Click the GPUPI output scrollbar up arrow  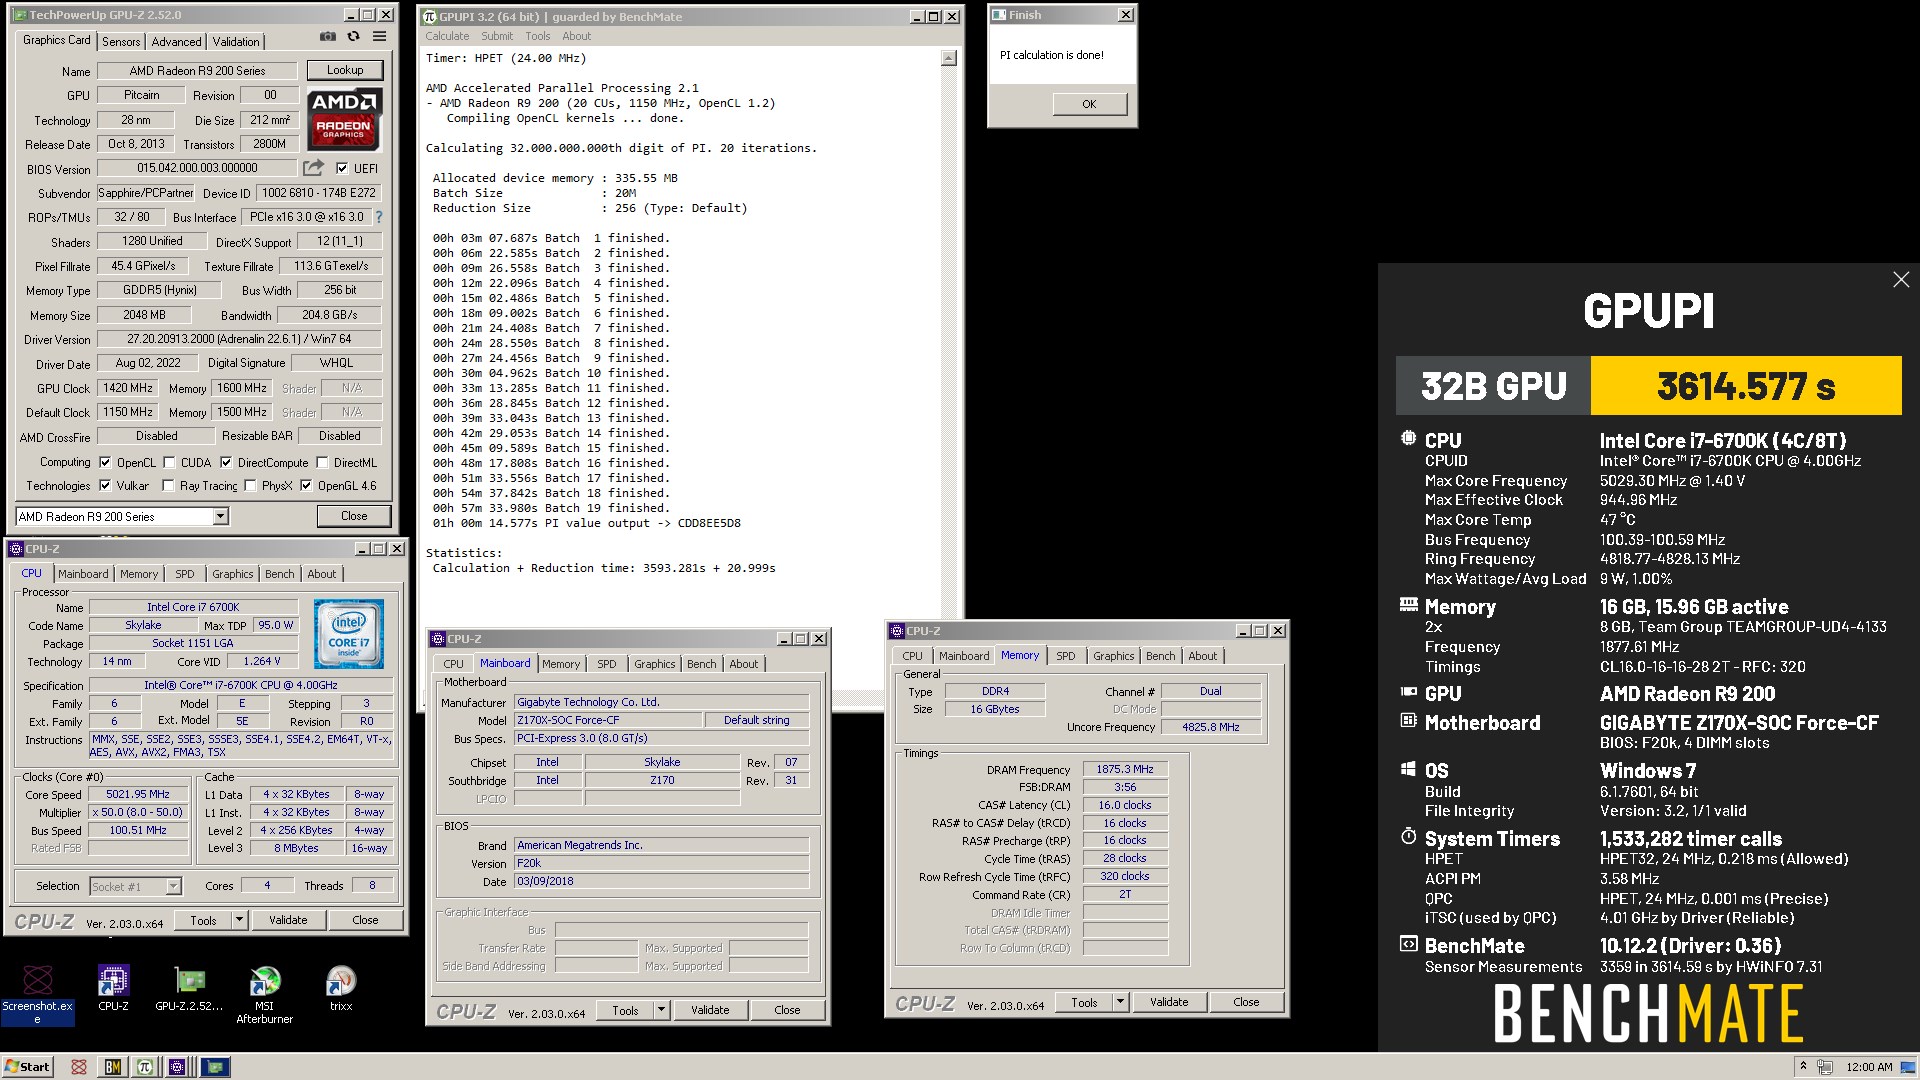click(x=948, y=59)
